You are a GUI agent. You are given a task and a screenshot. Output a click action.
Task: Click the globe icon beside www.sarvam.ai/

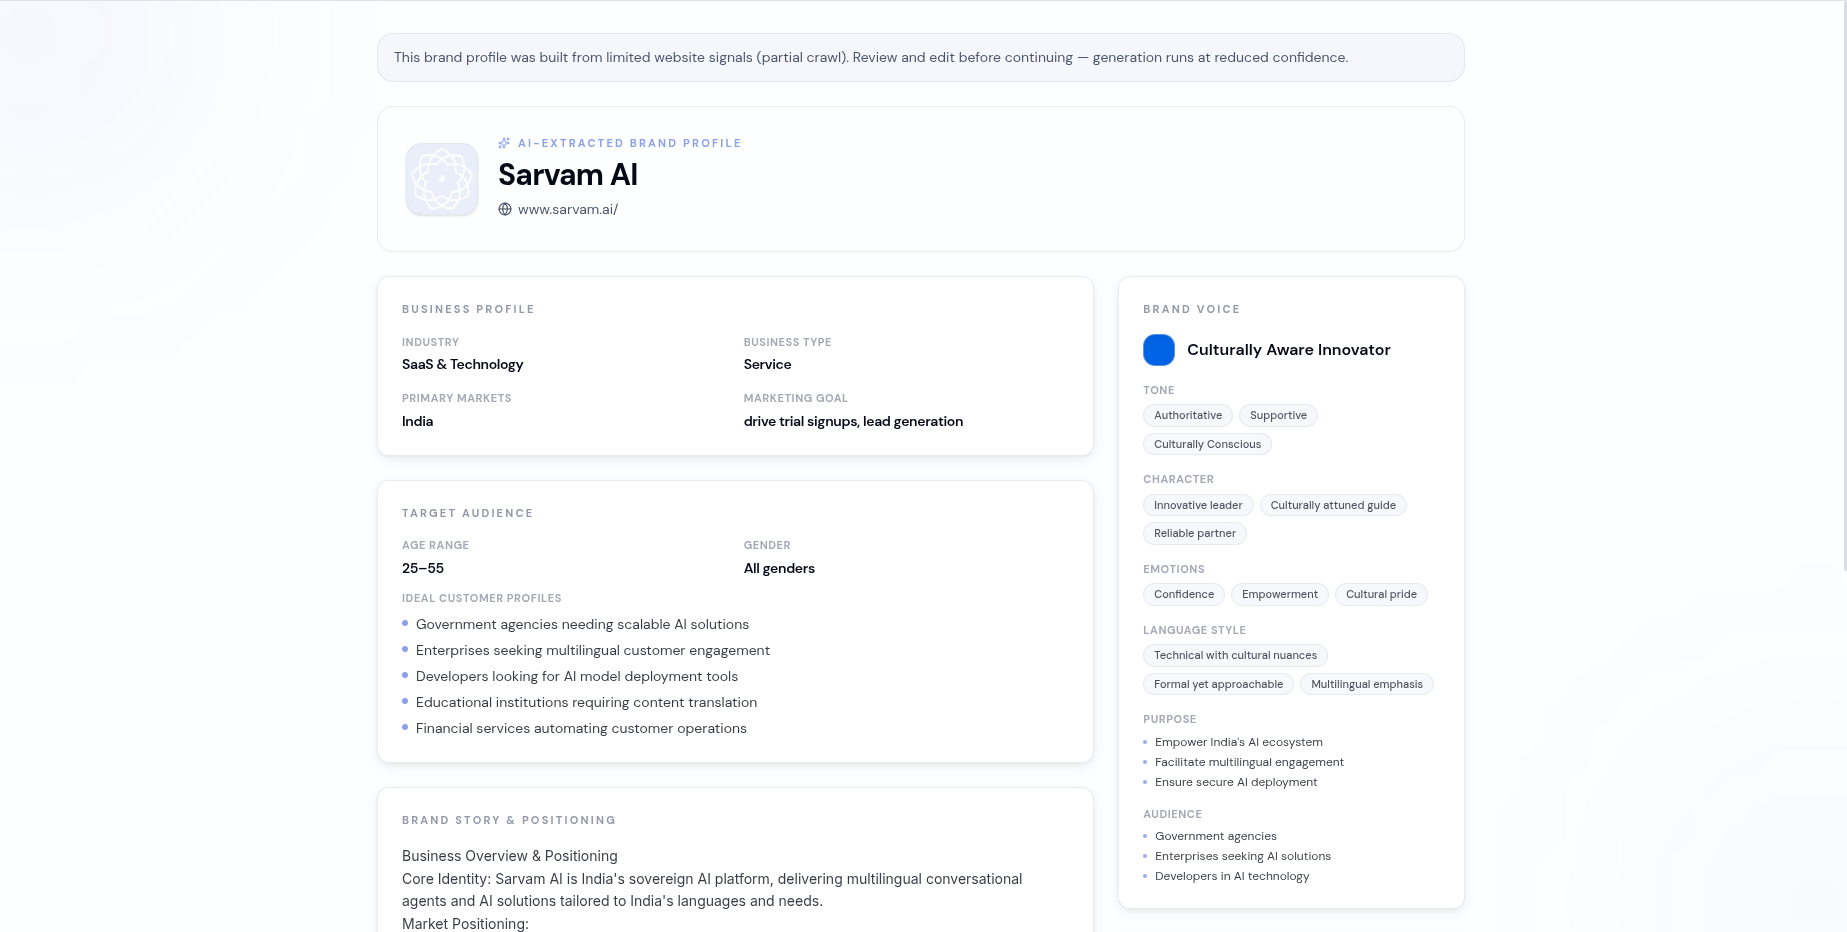[505, 210]
